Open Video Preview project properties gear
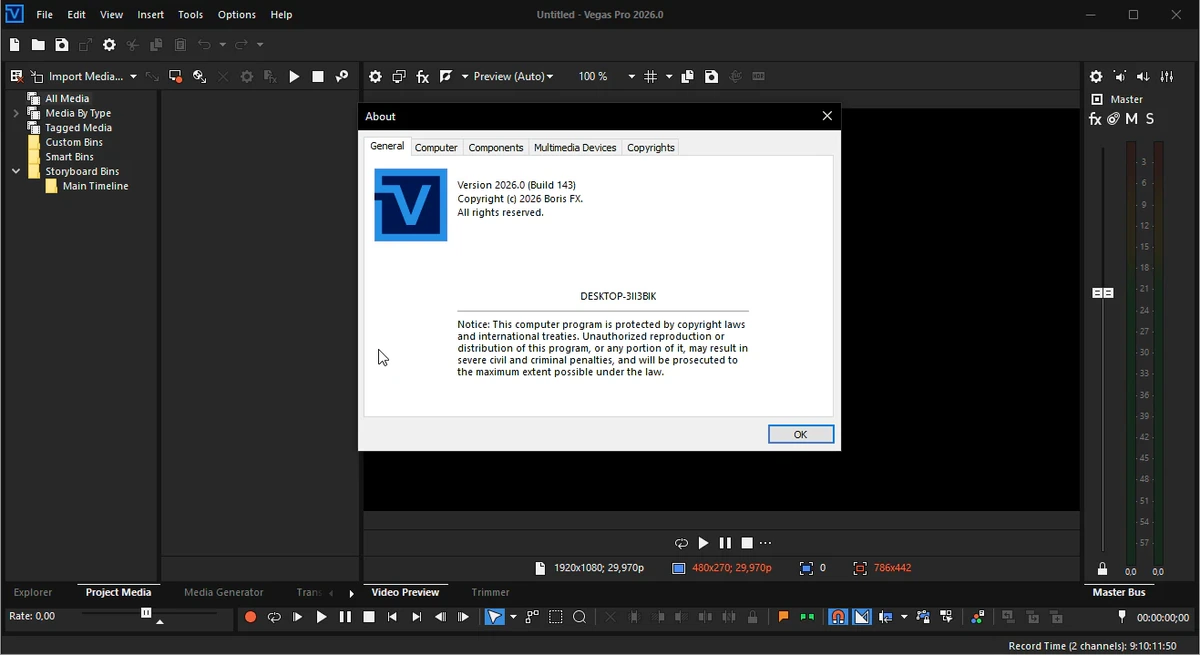Image resolution: width=1200 pixels, height=655 pixels. pyautogui.click(x=375, y=77)
